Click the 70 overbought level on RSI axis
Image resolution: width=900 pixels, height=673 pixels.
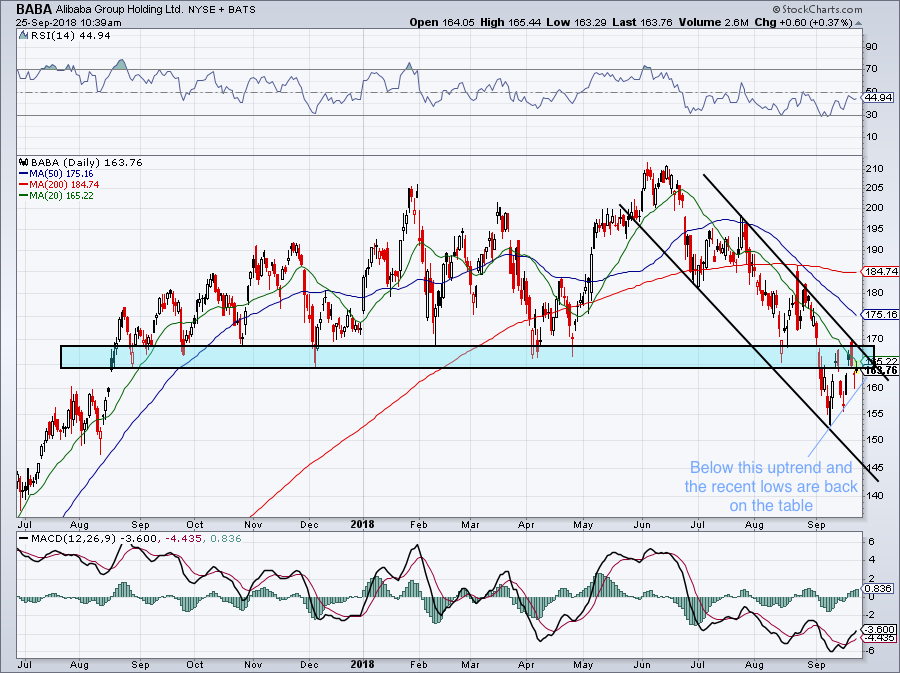coord(871,69)
